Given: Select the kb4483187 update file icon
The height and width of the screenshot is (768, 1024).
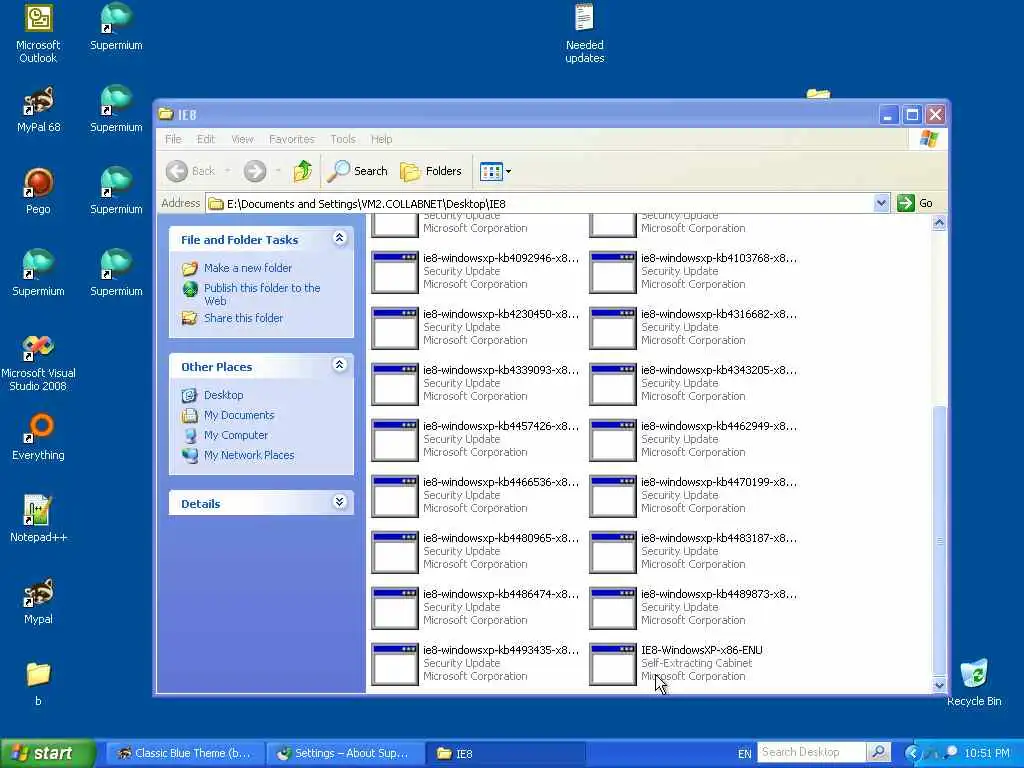Looking at the screenshot, I should coord(613,552).
